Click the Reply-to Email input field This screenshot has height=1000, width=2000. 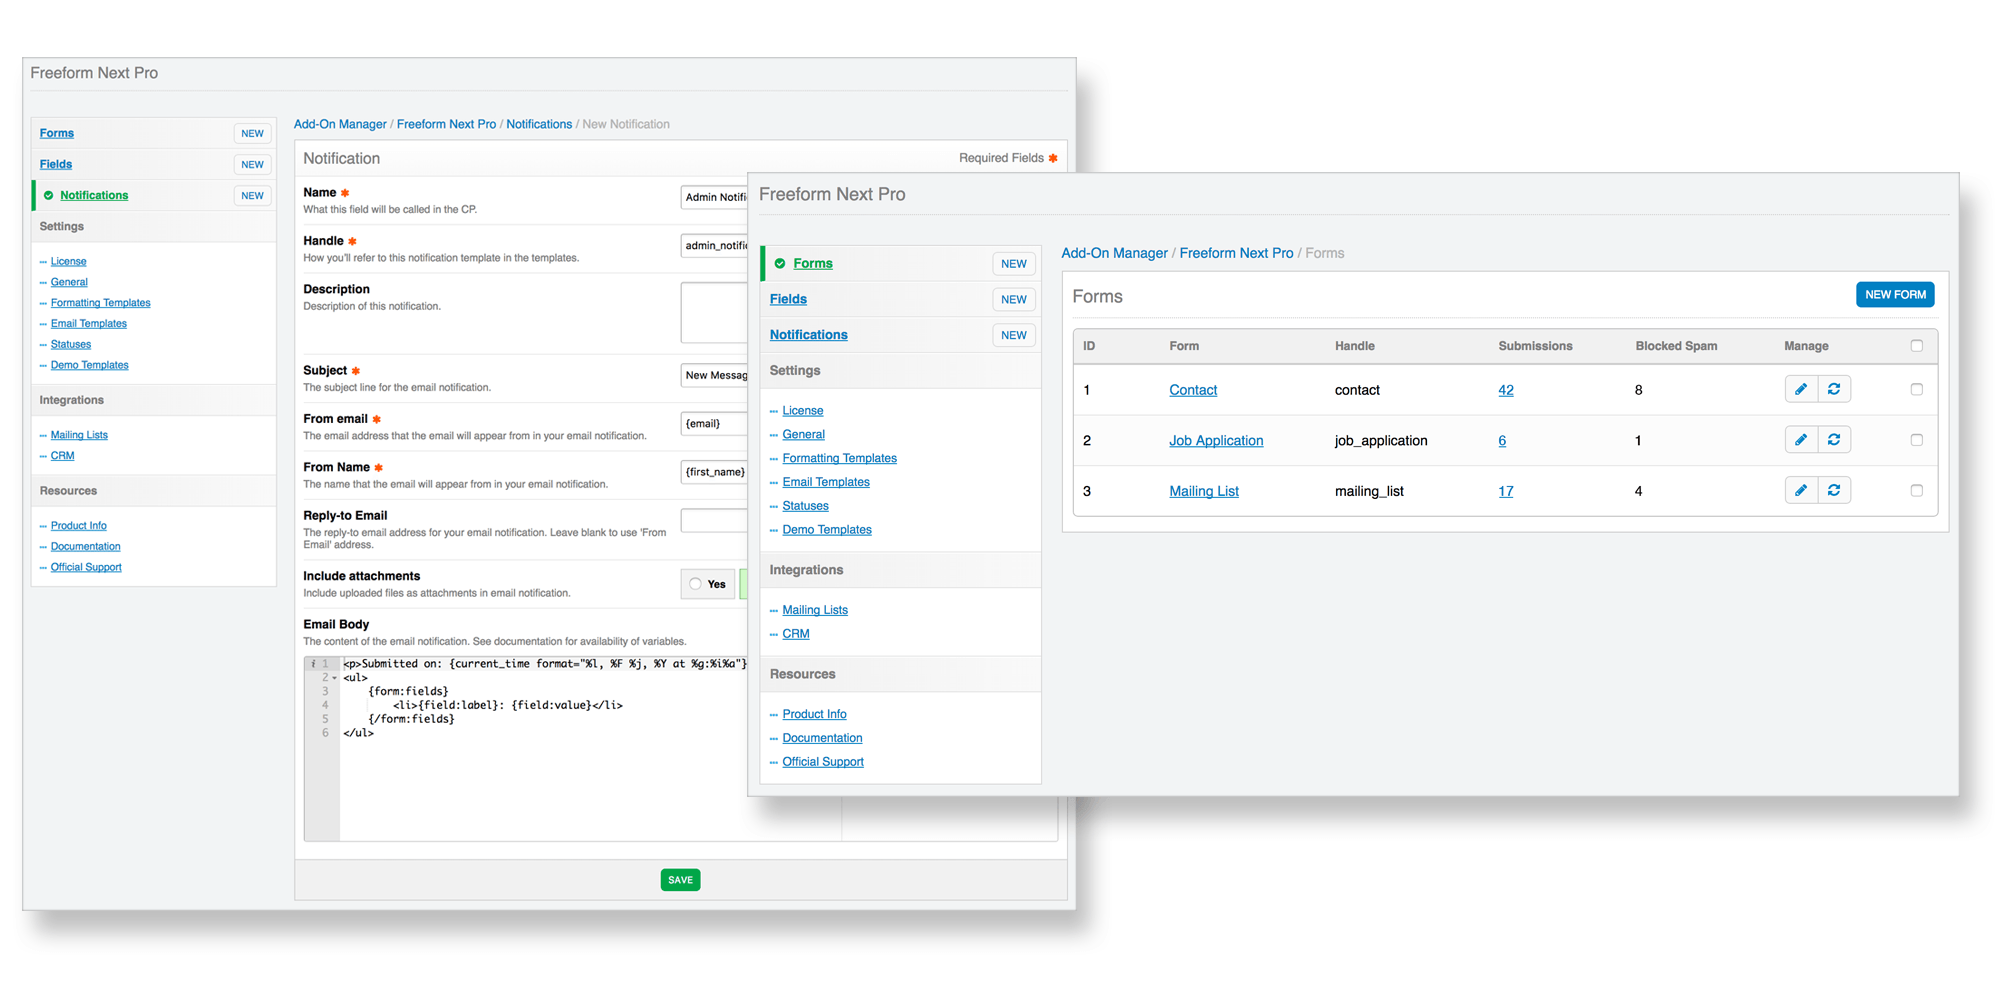tap(714, 520)
